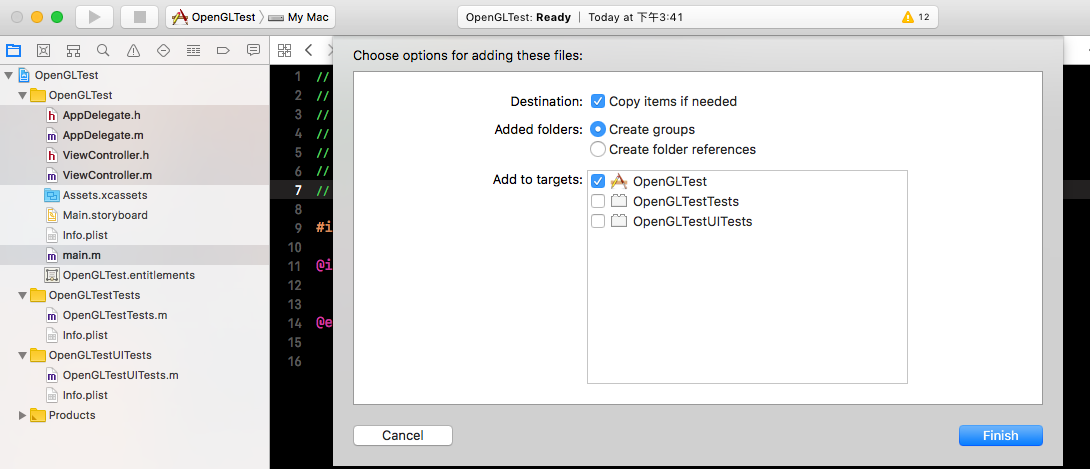The height and width of the screenshot is (469, 1090).
Task: Go back with the editor's left arrow
Action: (x=309, y=50)
